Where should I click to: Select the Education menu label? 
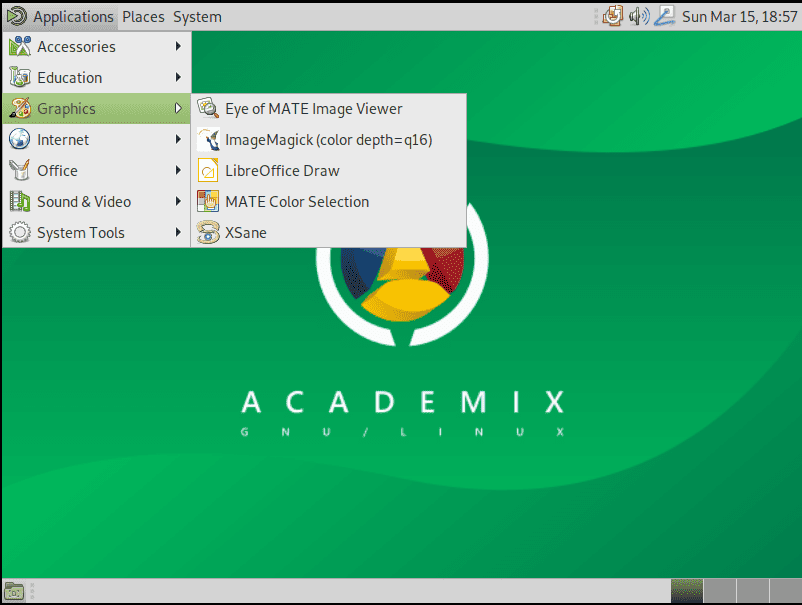[70, 78]
